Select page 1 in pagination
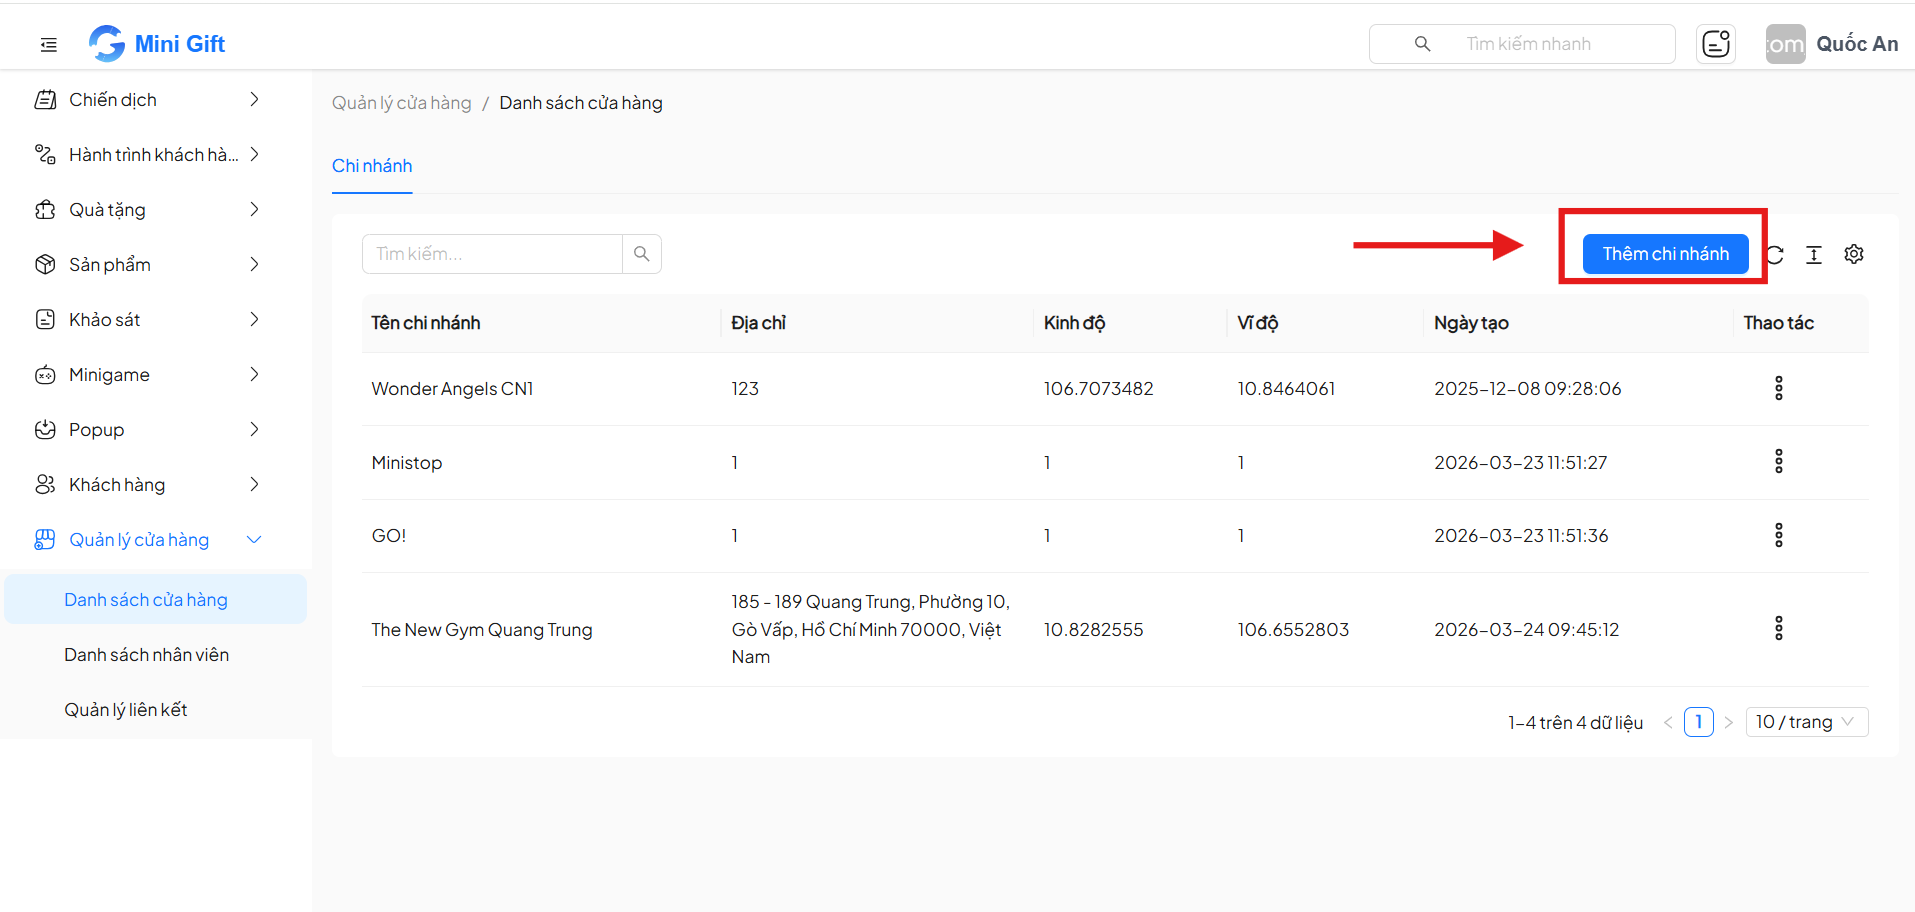 click(1698, 722)
